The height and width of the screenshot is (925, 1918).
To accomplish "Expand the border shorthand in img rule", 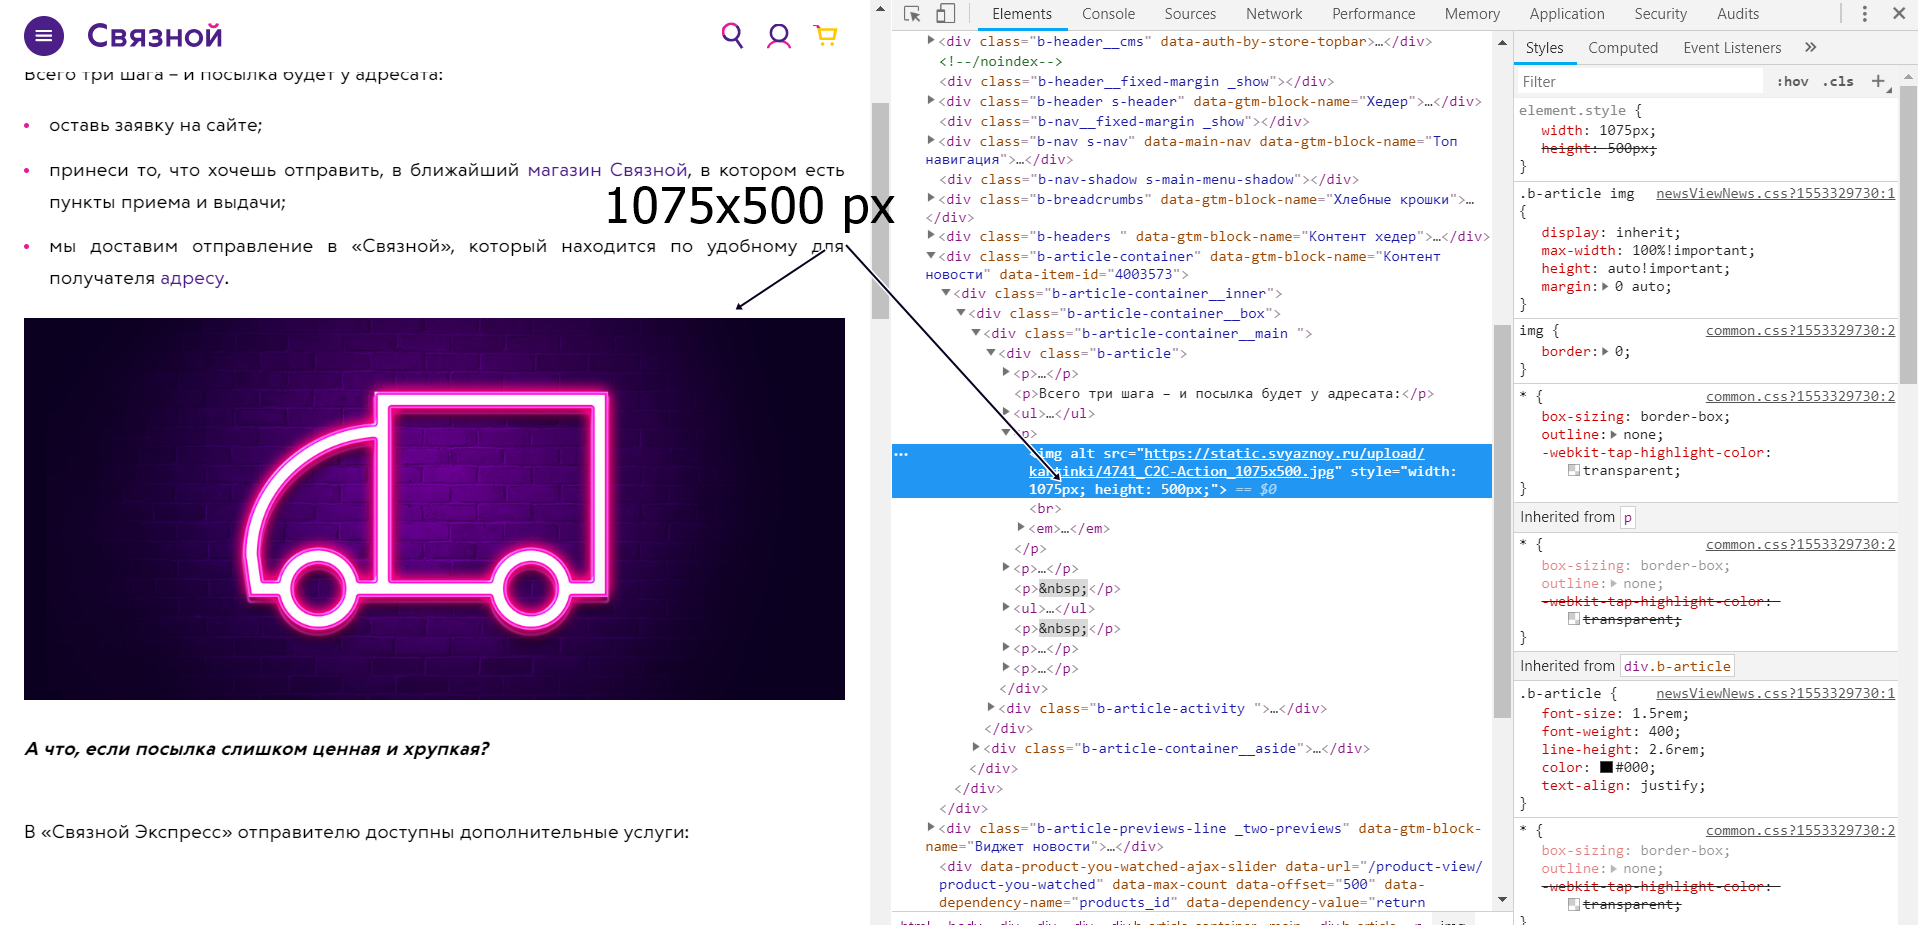I will pos(1606,351).
